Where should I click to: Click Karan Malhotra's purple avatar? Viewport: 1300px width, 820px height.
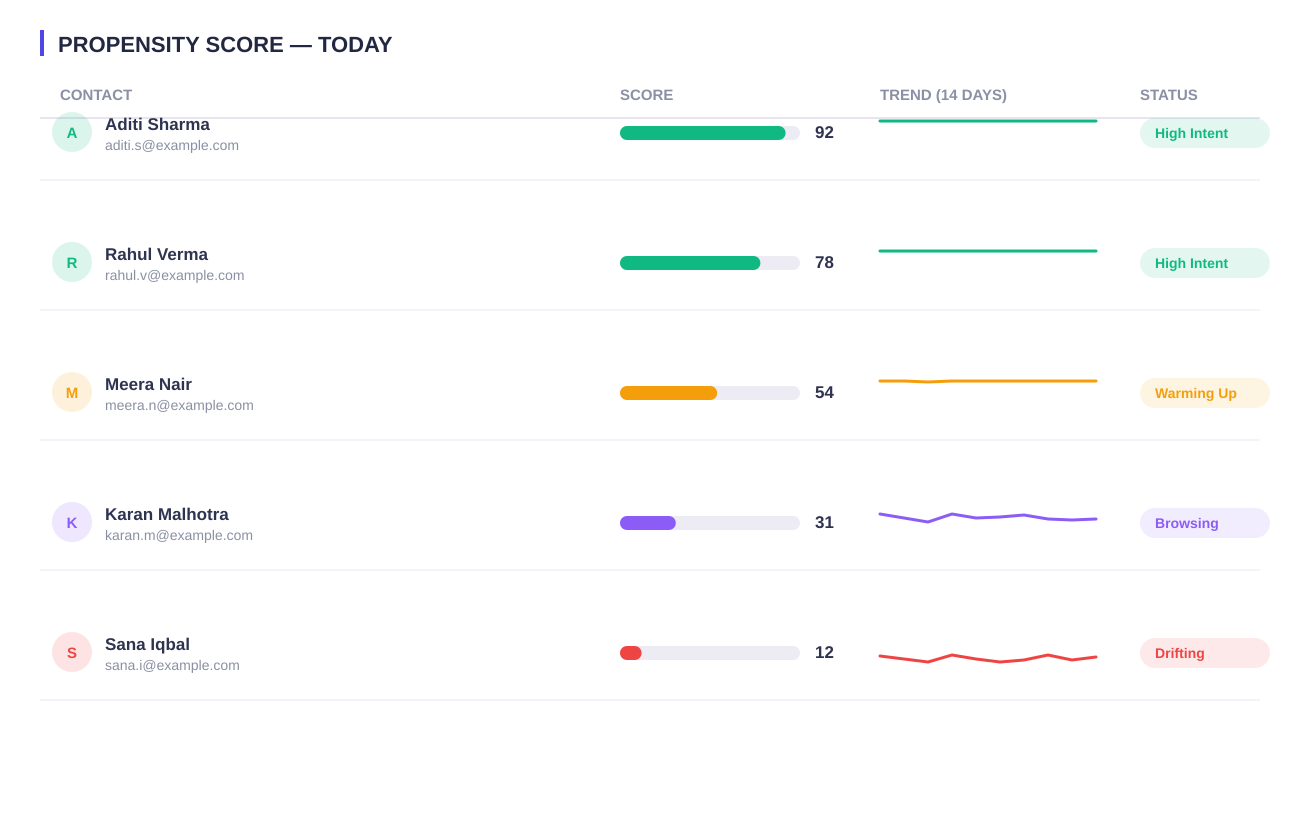tap(72, 522)
